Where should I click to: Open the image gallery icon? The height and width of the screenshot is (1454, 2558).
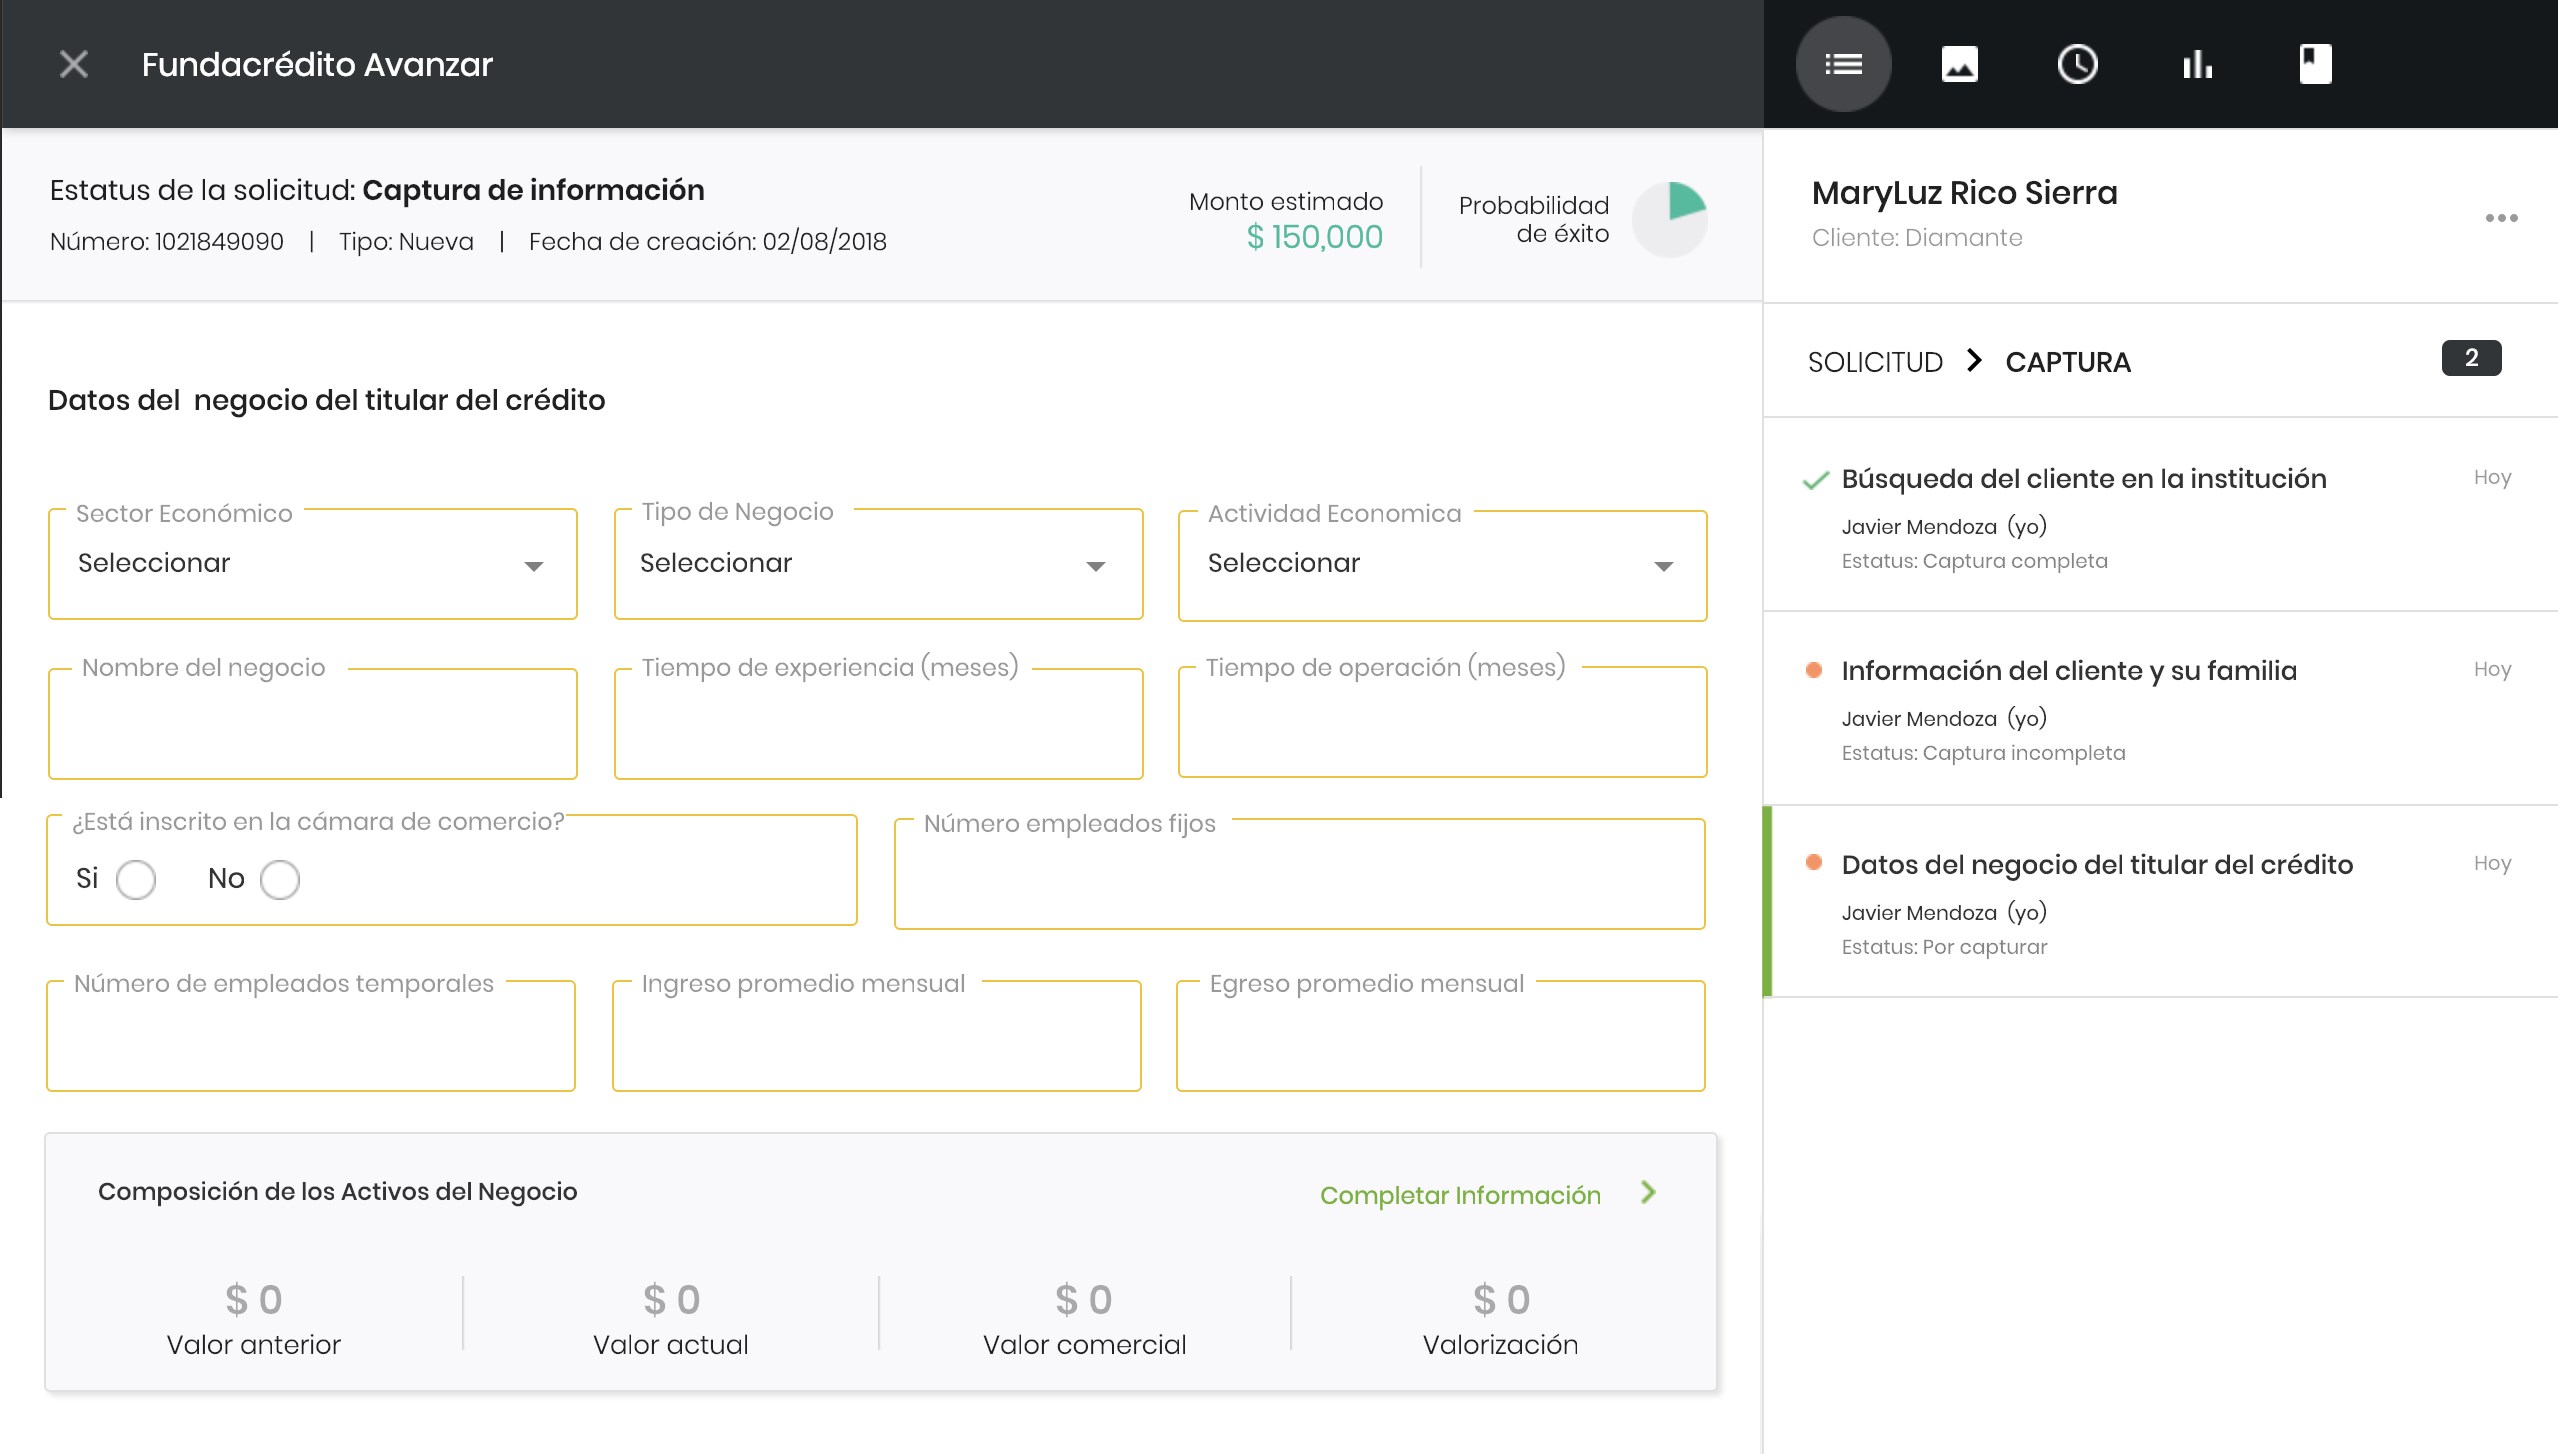(1959, 65)
